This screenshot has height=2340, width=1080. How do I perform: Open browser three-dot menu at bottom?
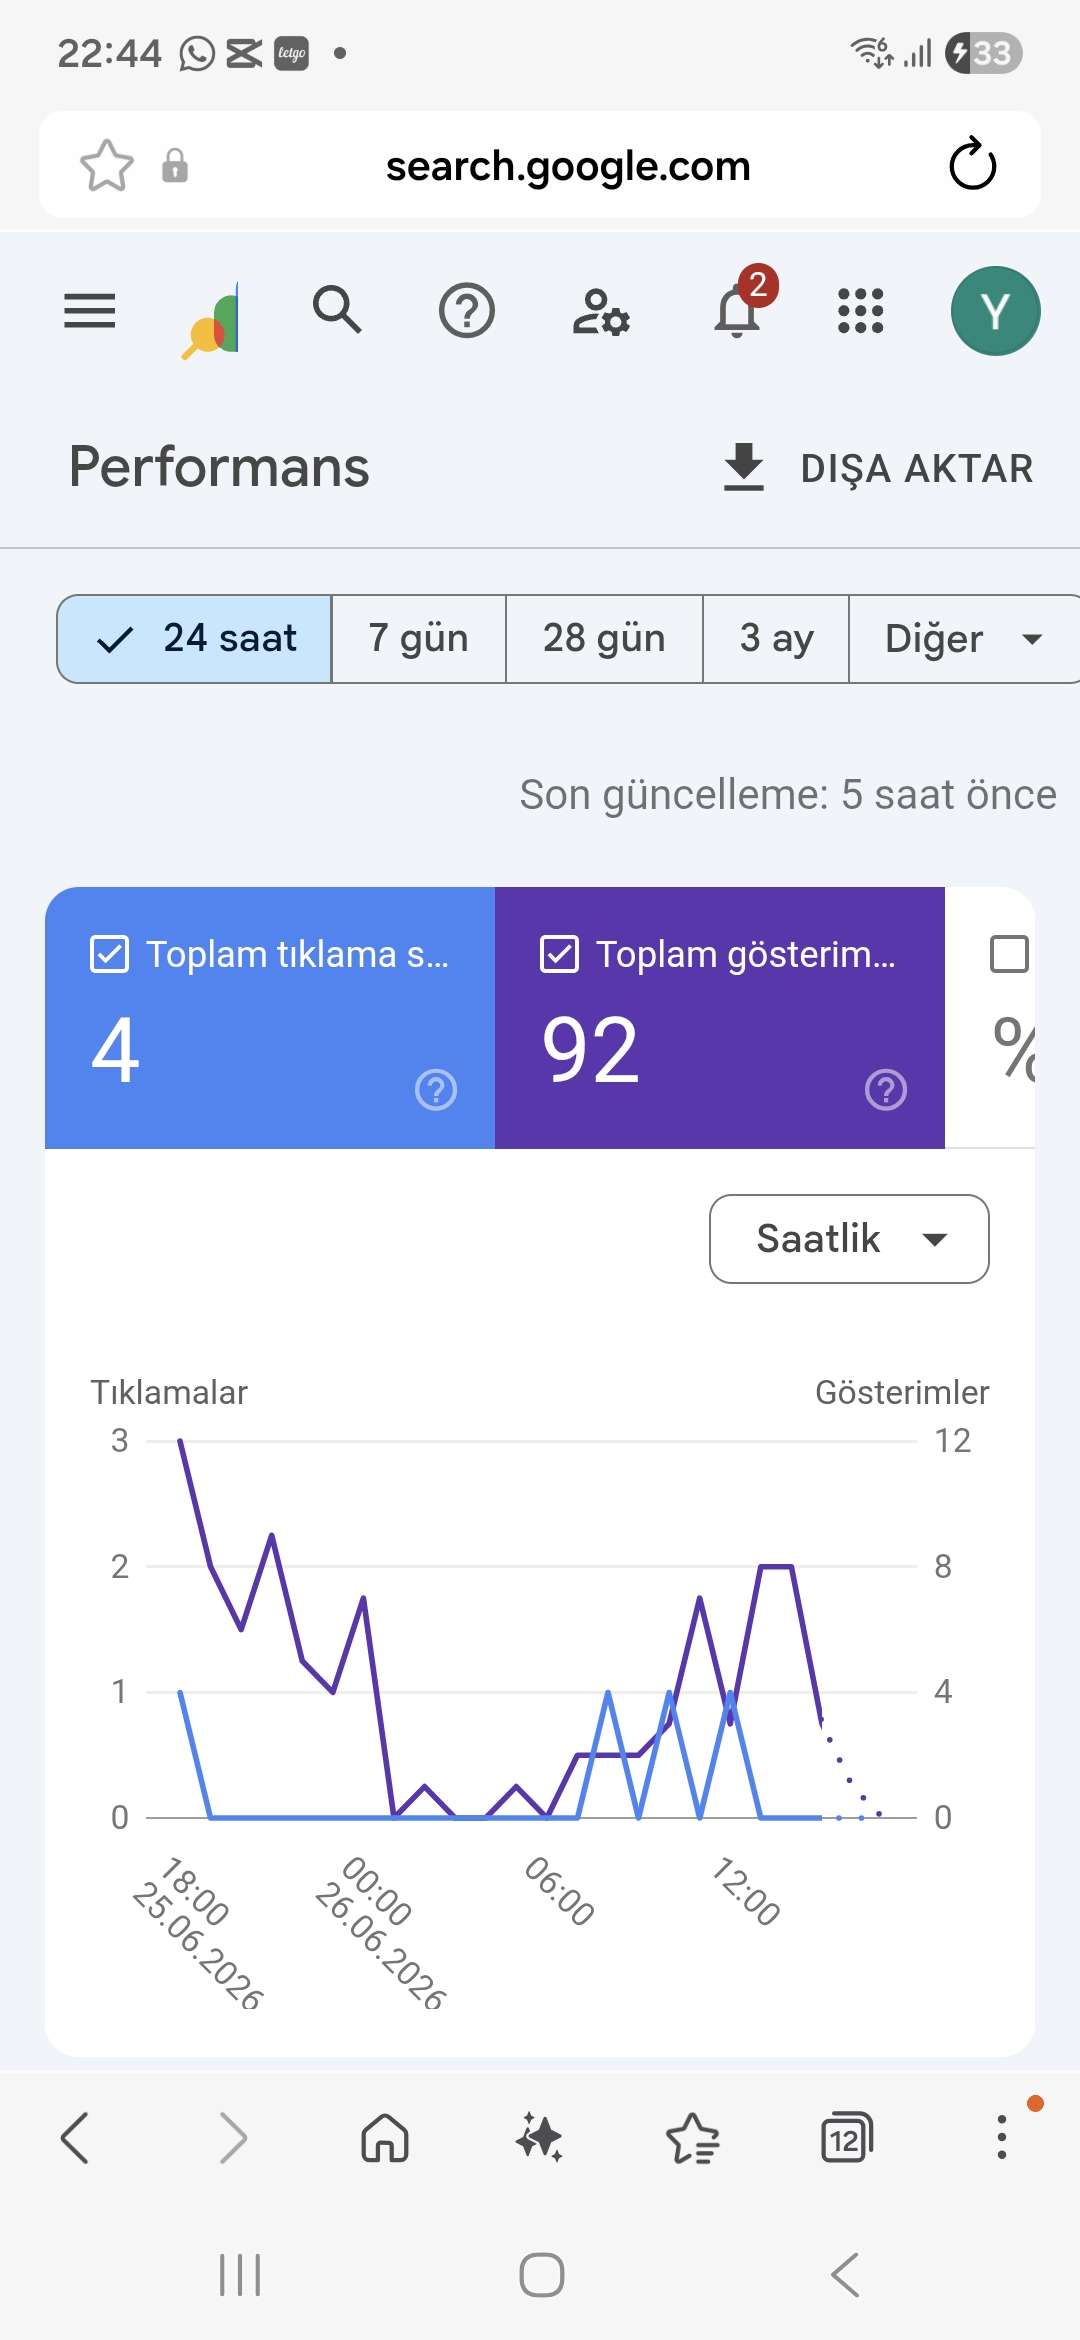click(1001, 2138)
